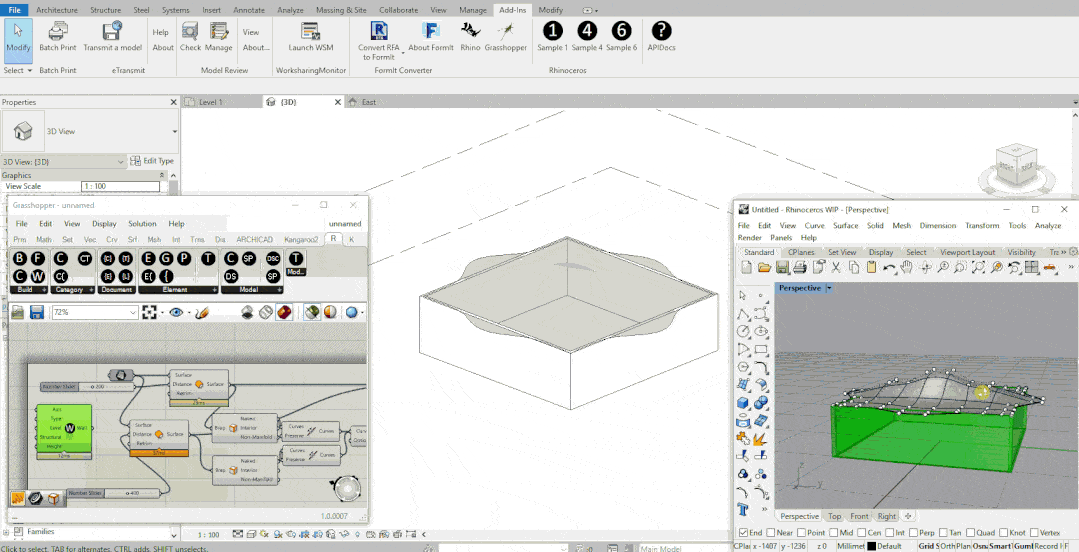Click the W Wall component icon in Build group
The width and height of the screenshot is (1079, 552).
click(x=38, y=276)
